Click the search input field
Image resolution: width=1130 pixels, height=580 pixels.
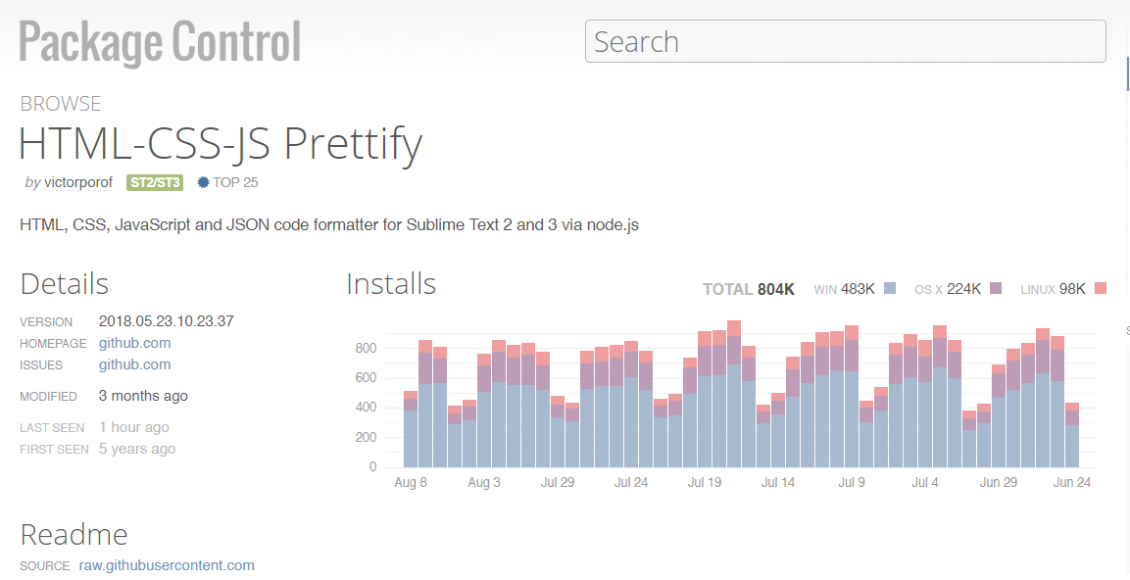(x=845, y=41)
